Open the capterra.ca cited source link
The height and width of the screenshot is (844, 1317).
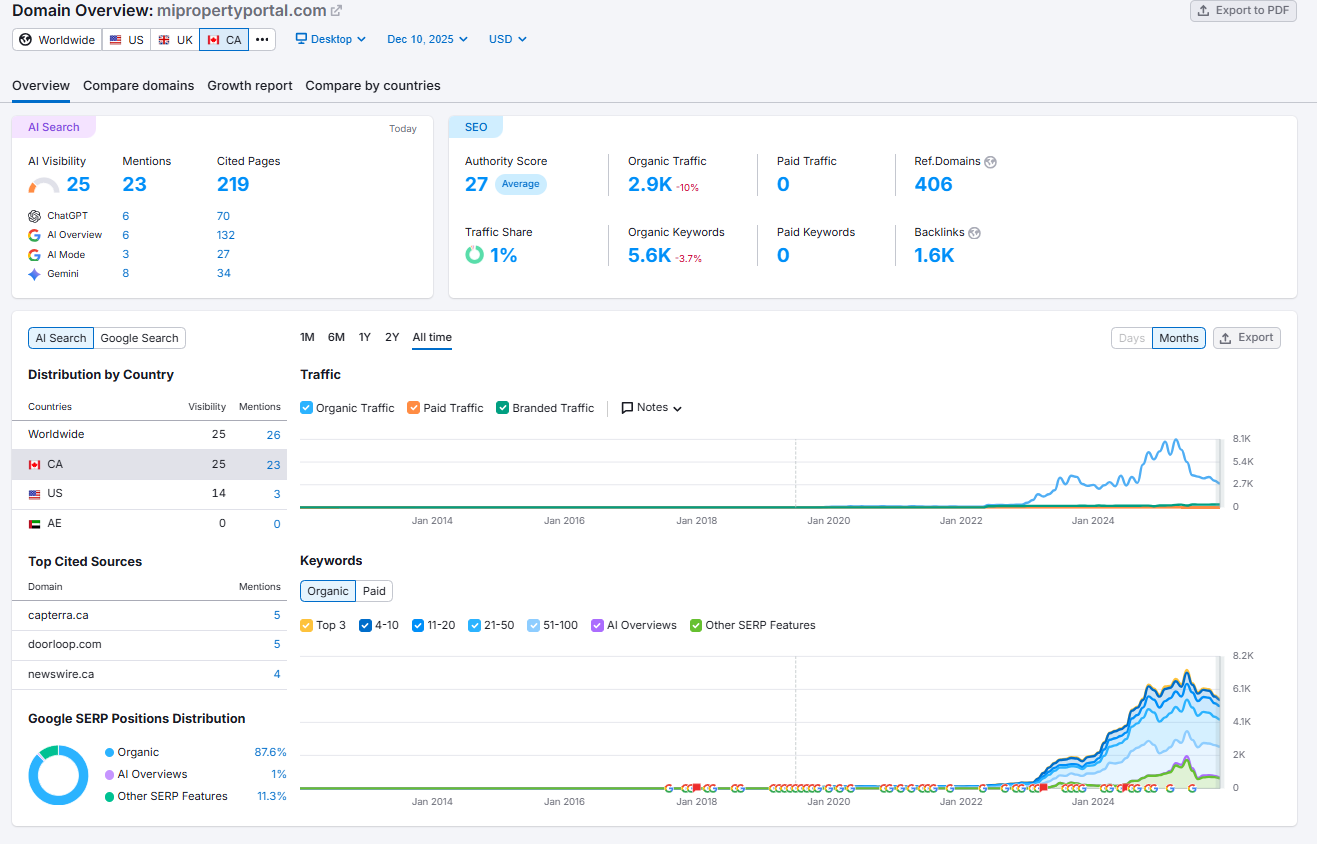(57, 615)
